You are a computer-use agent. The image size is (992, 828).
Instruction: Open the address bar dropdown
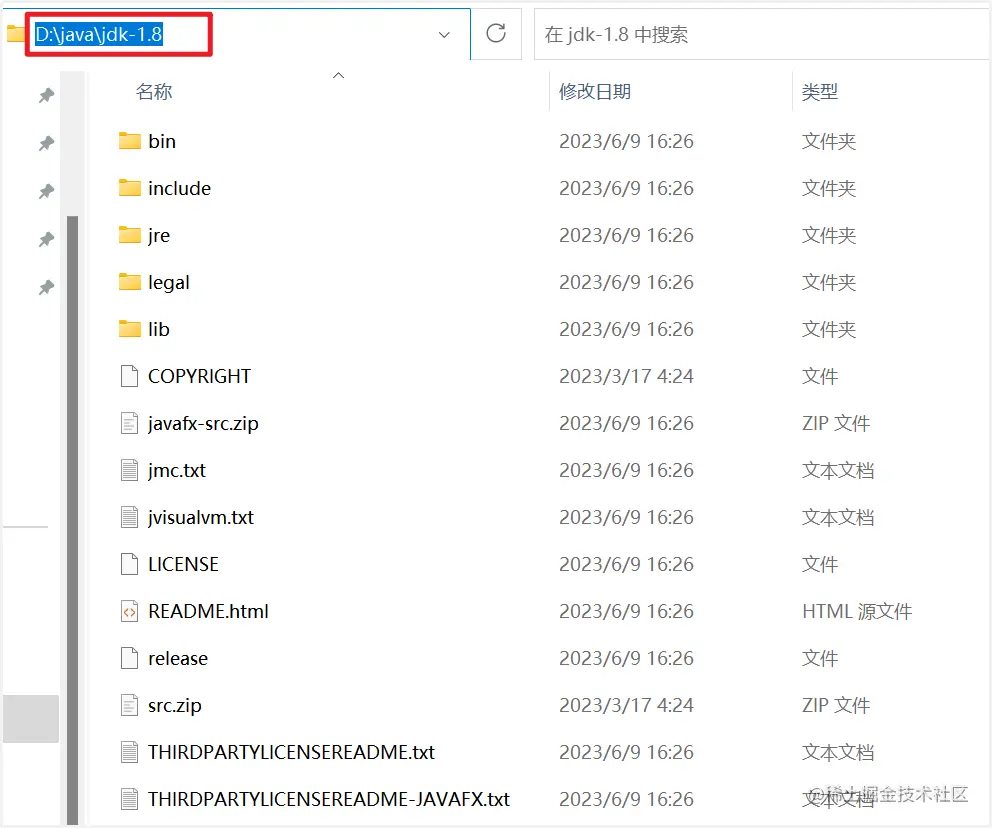(444, 34)
